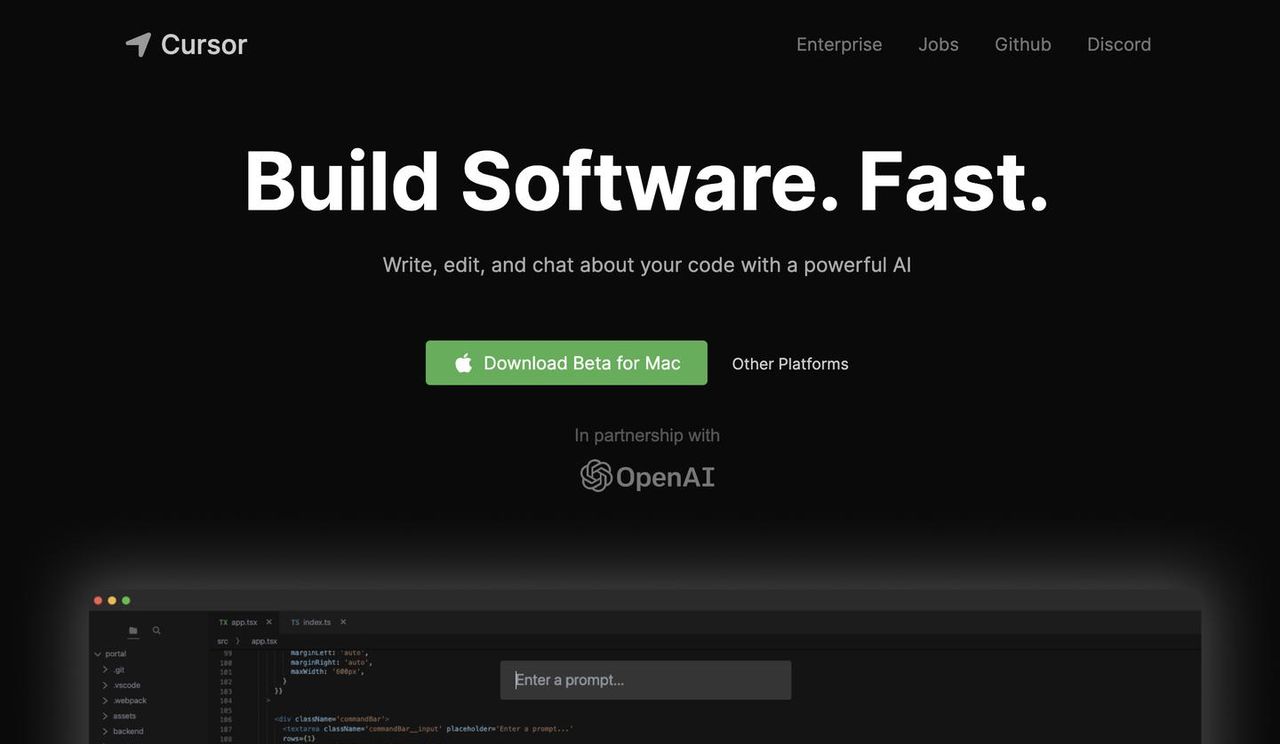Close the index.ts tab via its X
Viewport: 1280px width, 744px height.
pos(343,622)
